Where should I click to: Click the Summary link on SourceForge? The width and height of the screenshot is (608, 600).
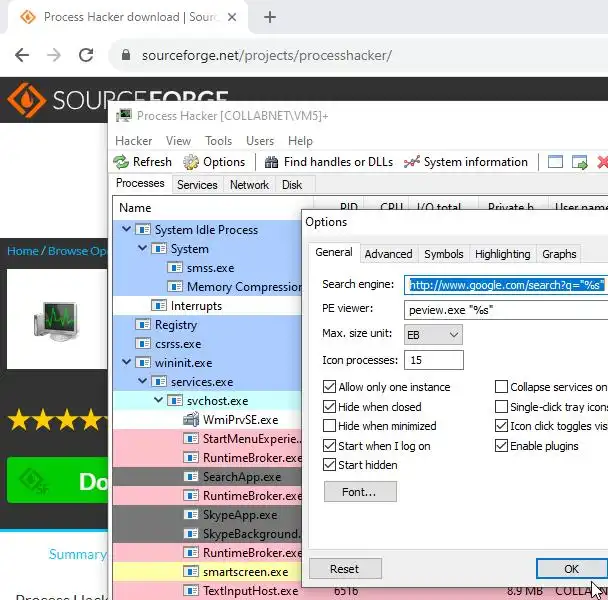pyautogui.click(x=78, y=554)
